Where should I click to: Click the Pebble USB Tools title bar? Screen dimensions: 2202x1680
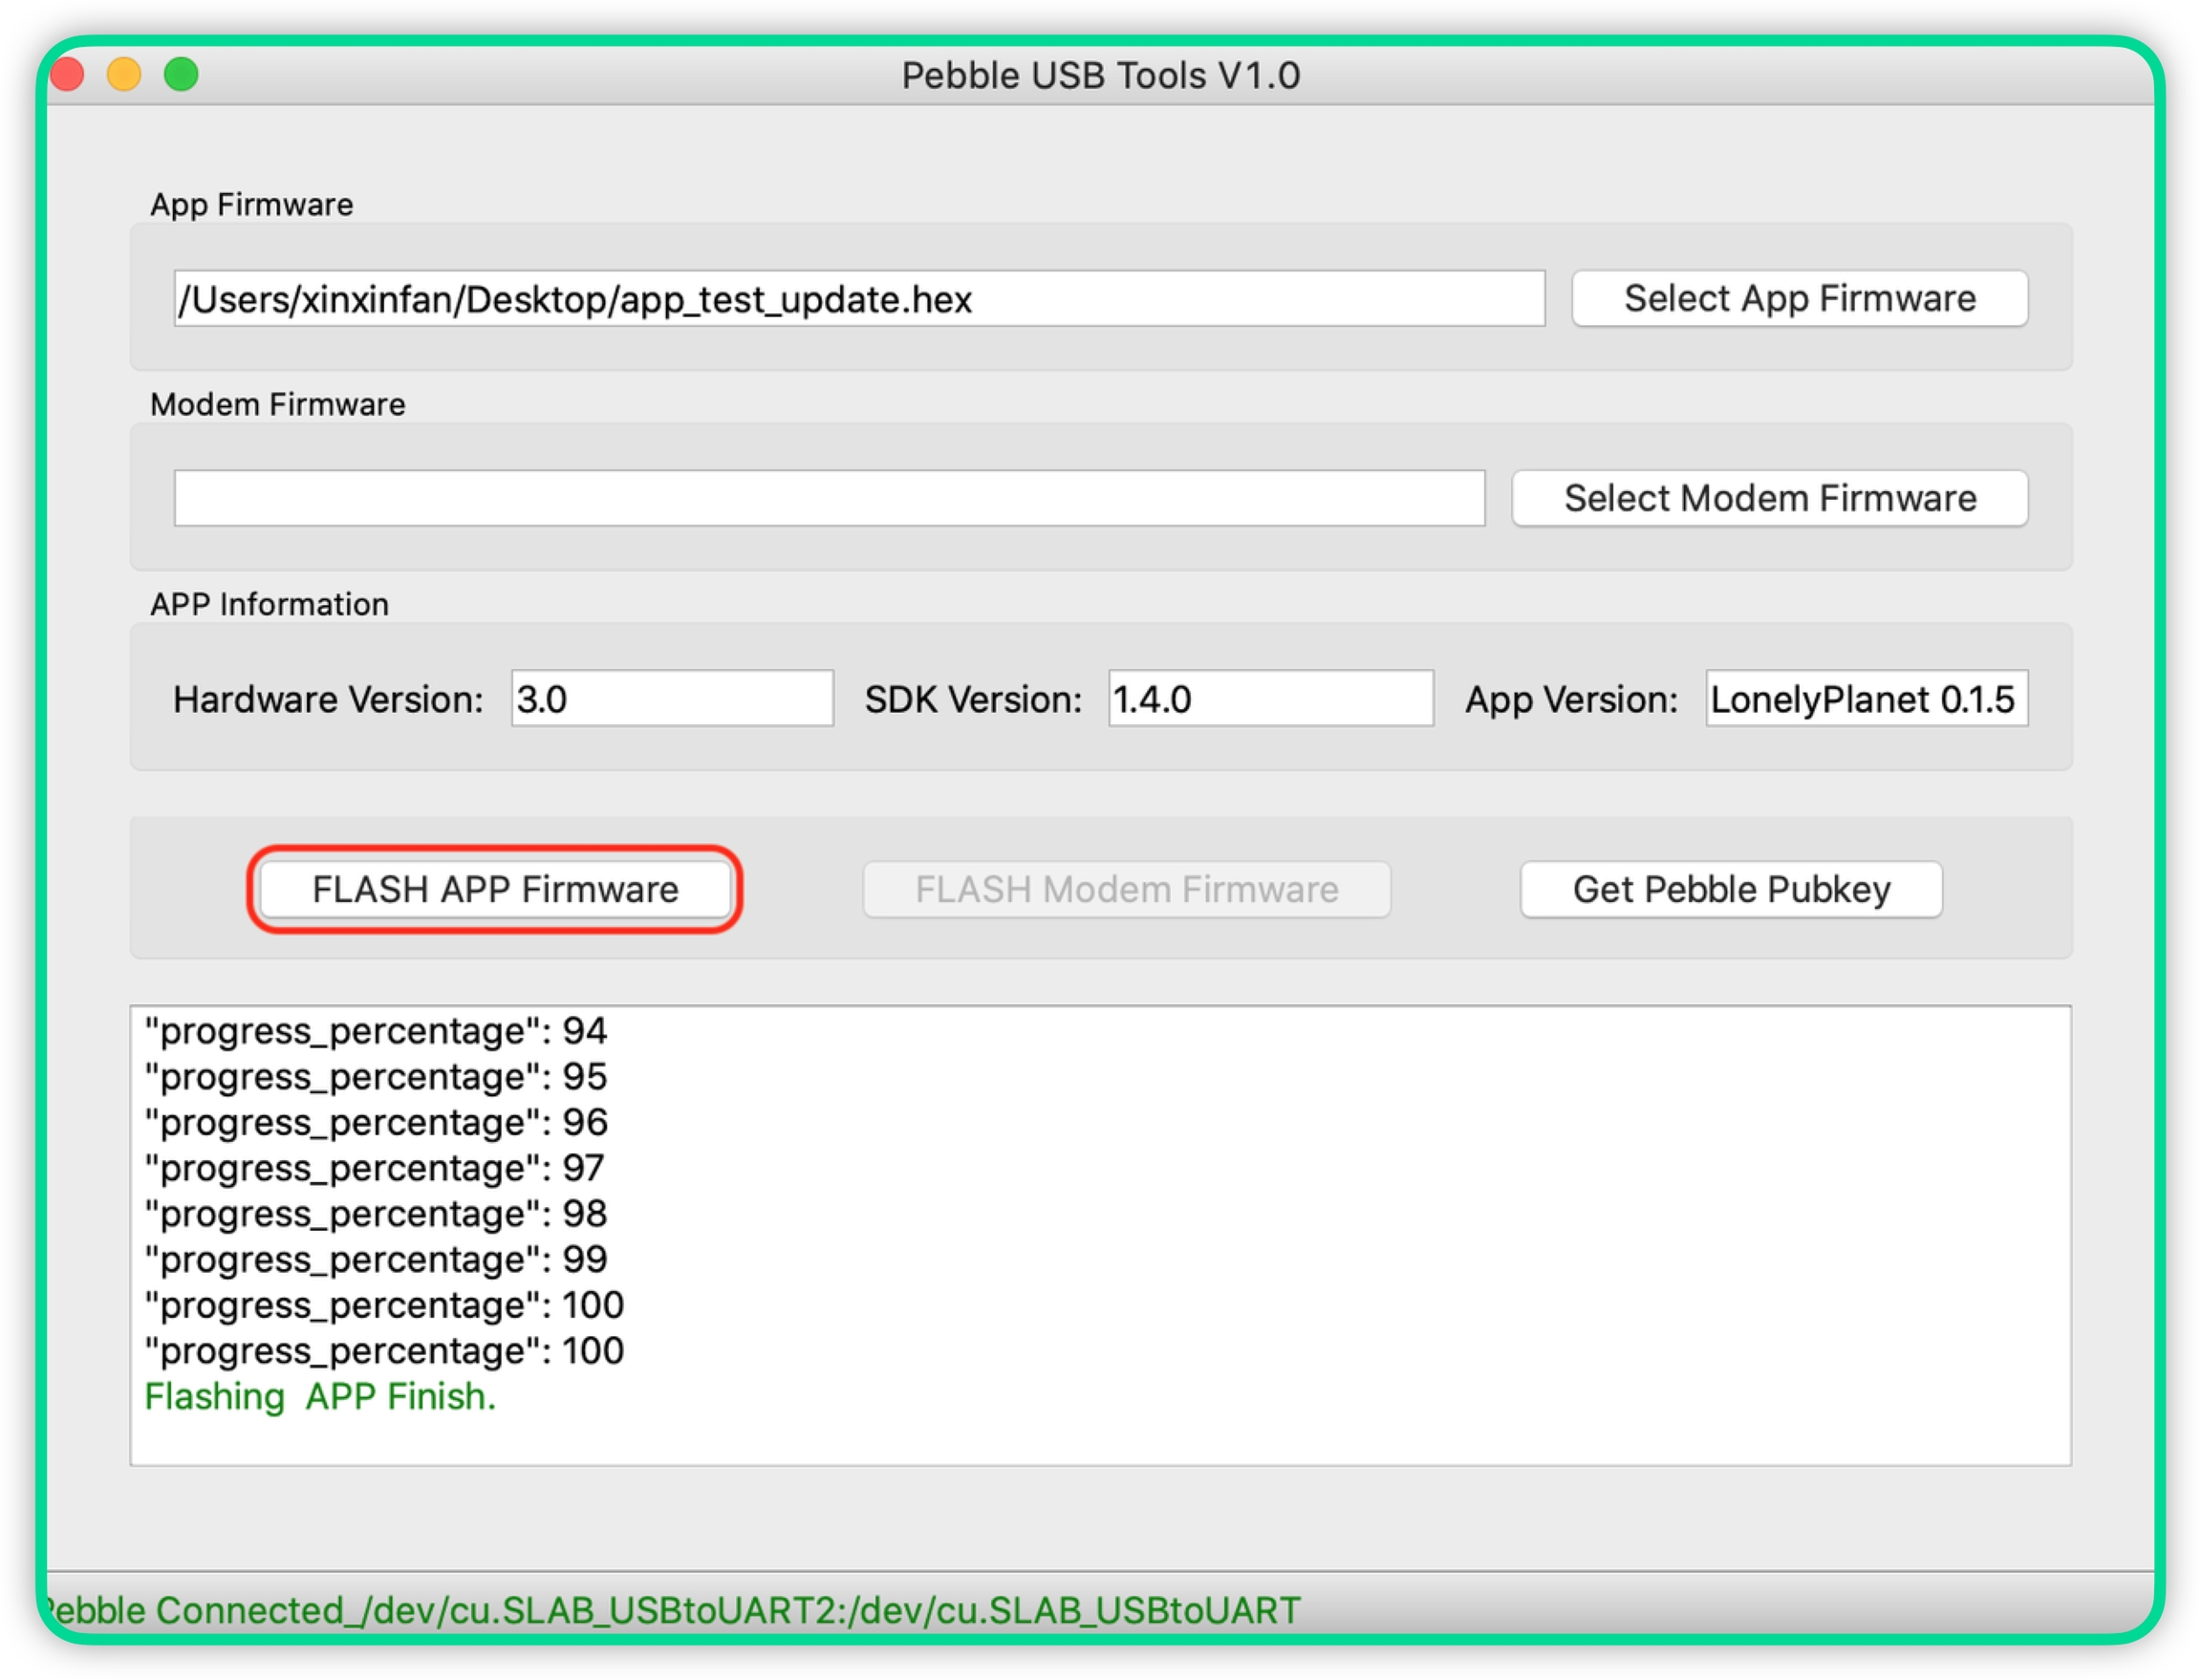[1100, 75]
